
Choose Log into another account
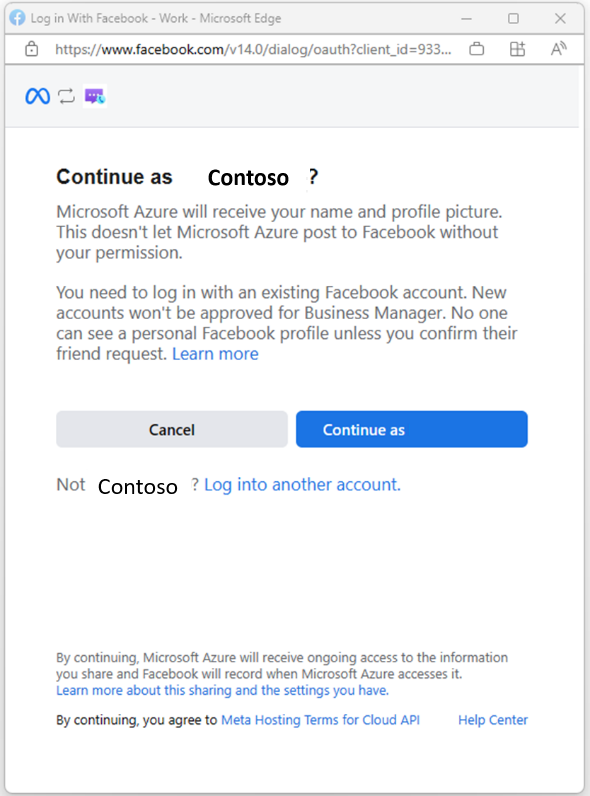pos(302,485)
